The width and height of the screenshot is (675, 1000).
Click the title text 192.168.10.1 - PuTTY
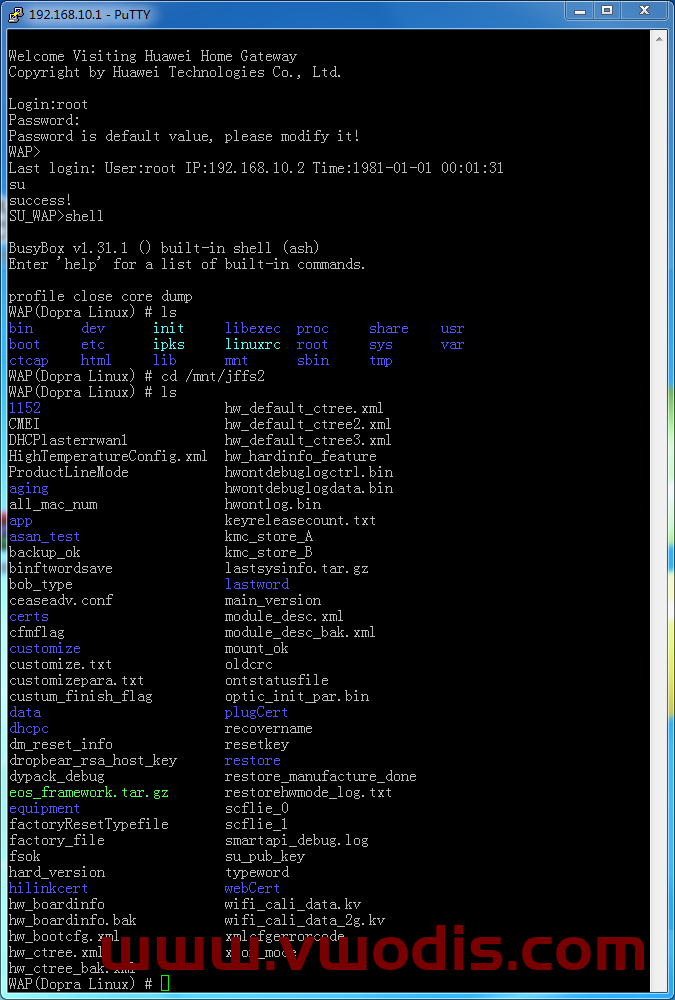89,14
